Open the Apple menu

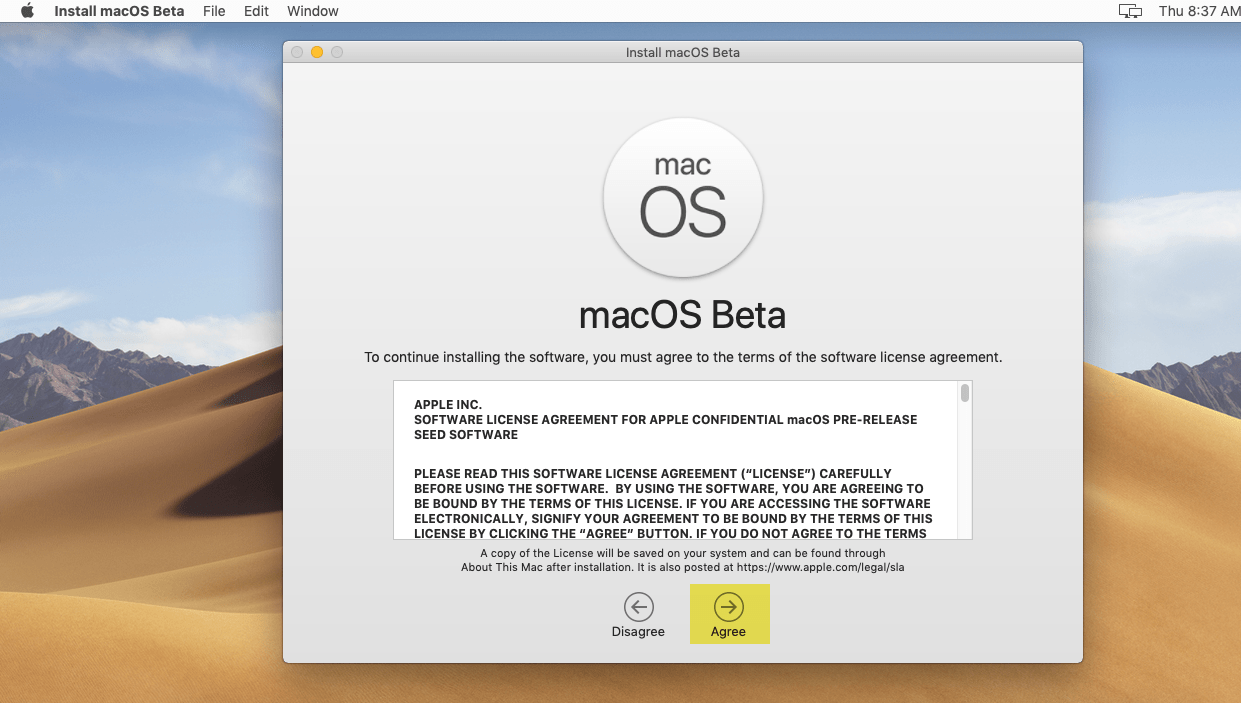(27, 11)
